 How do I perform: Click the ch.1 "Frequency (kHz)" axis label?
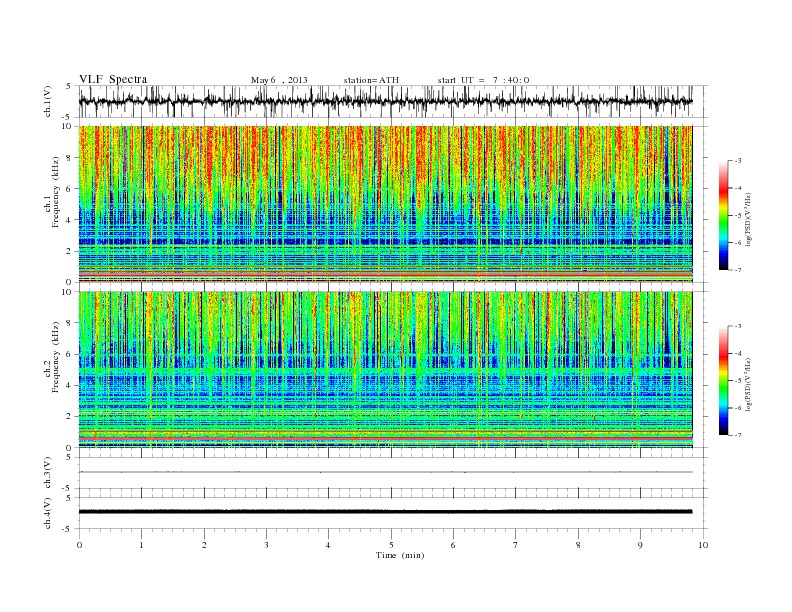coord(56,192)
